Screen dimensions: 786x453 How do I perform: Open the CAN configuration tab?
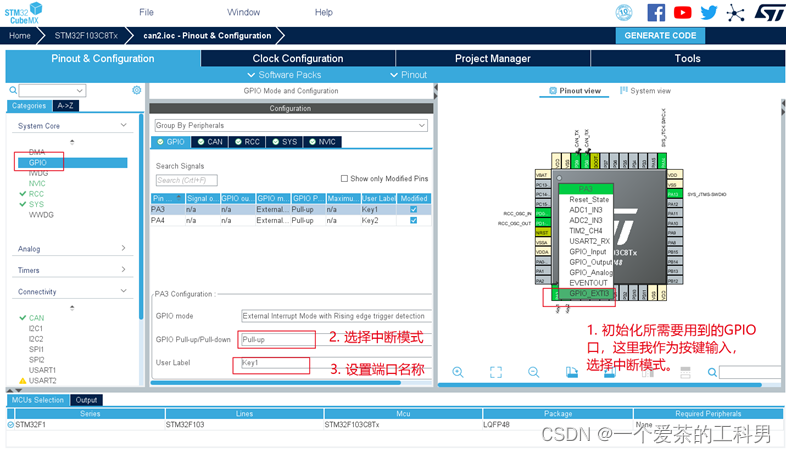click(x=210, y=142)
